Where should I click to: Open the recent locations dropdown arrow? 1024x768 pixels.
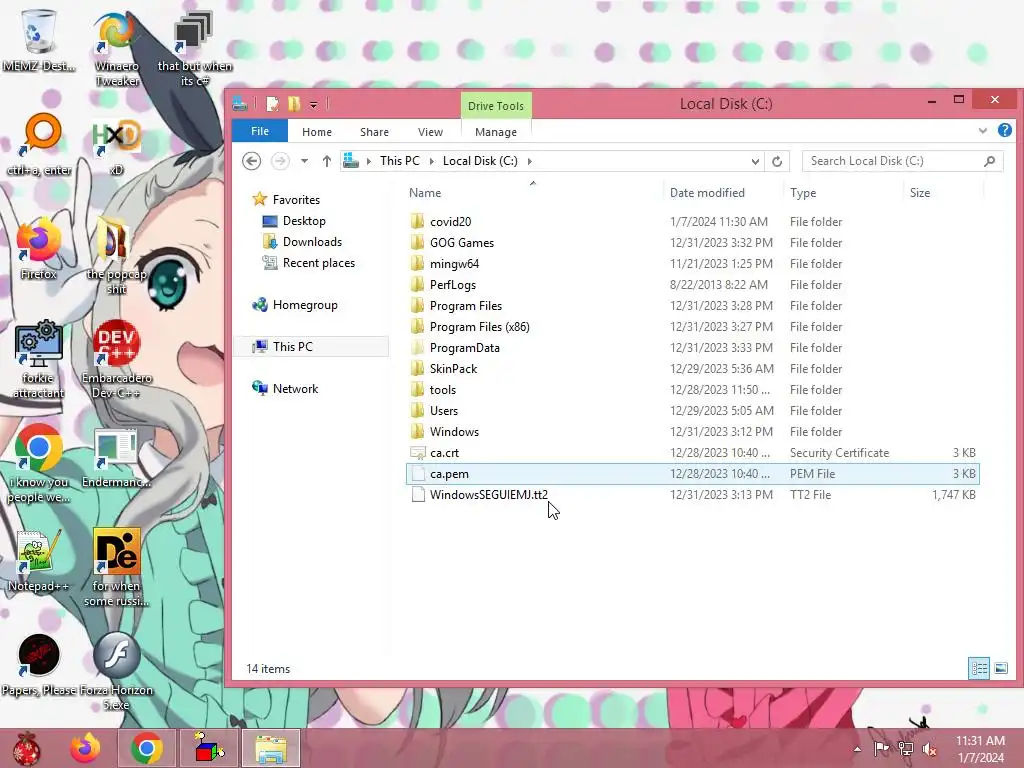click(x=304, y=161)
